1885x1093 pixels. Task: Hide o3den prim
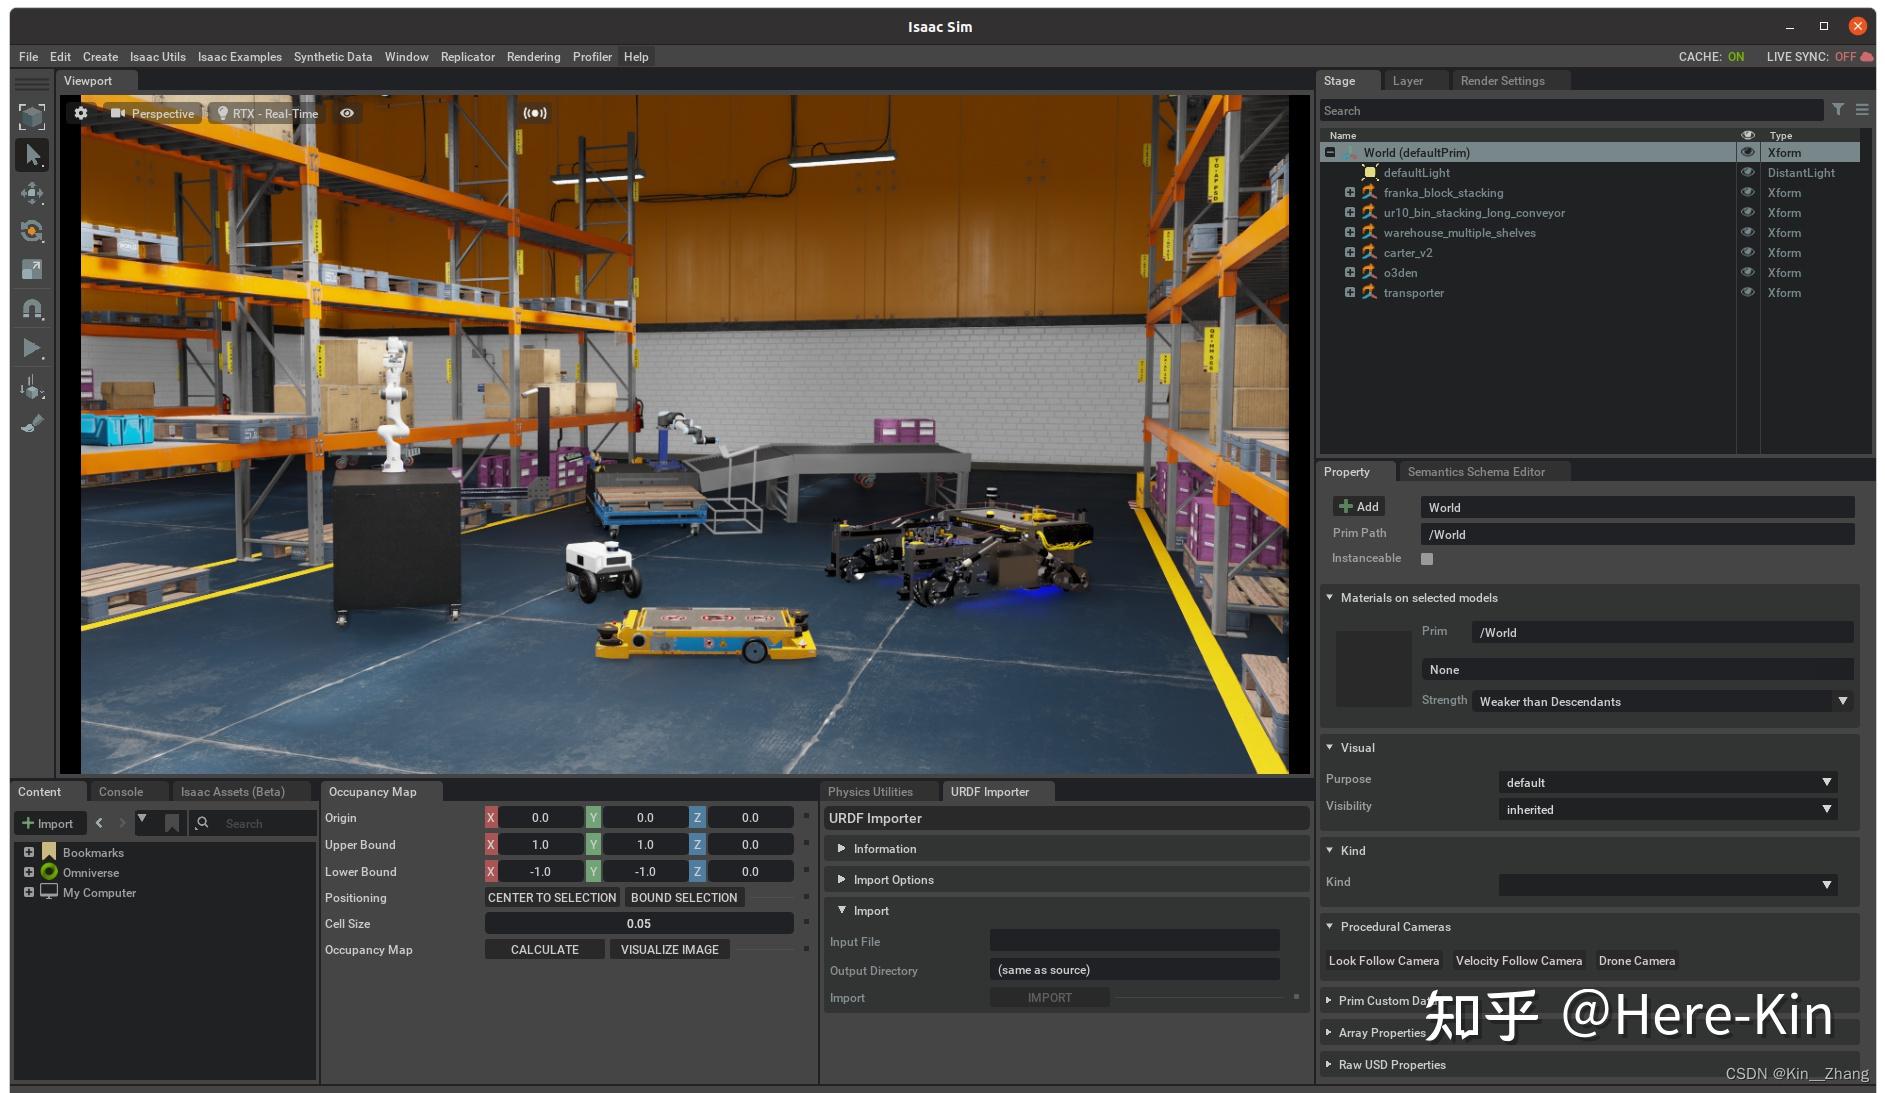1748,273
